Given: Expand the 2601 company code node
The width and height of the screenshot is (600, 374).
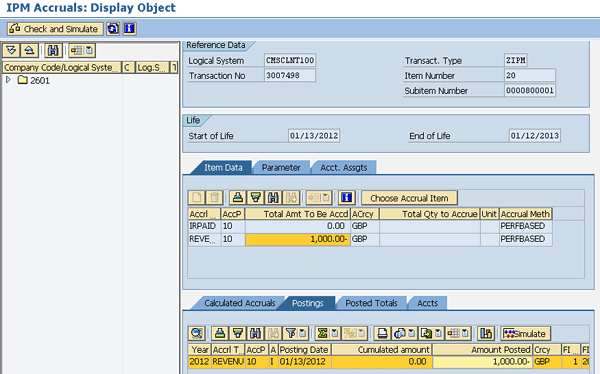Looking at the screenshot, I should pos(8,80).
